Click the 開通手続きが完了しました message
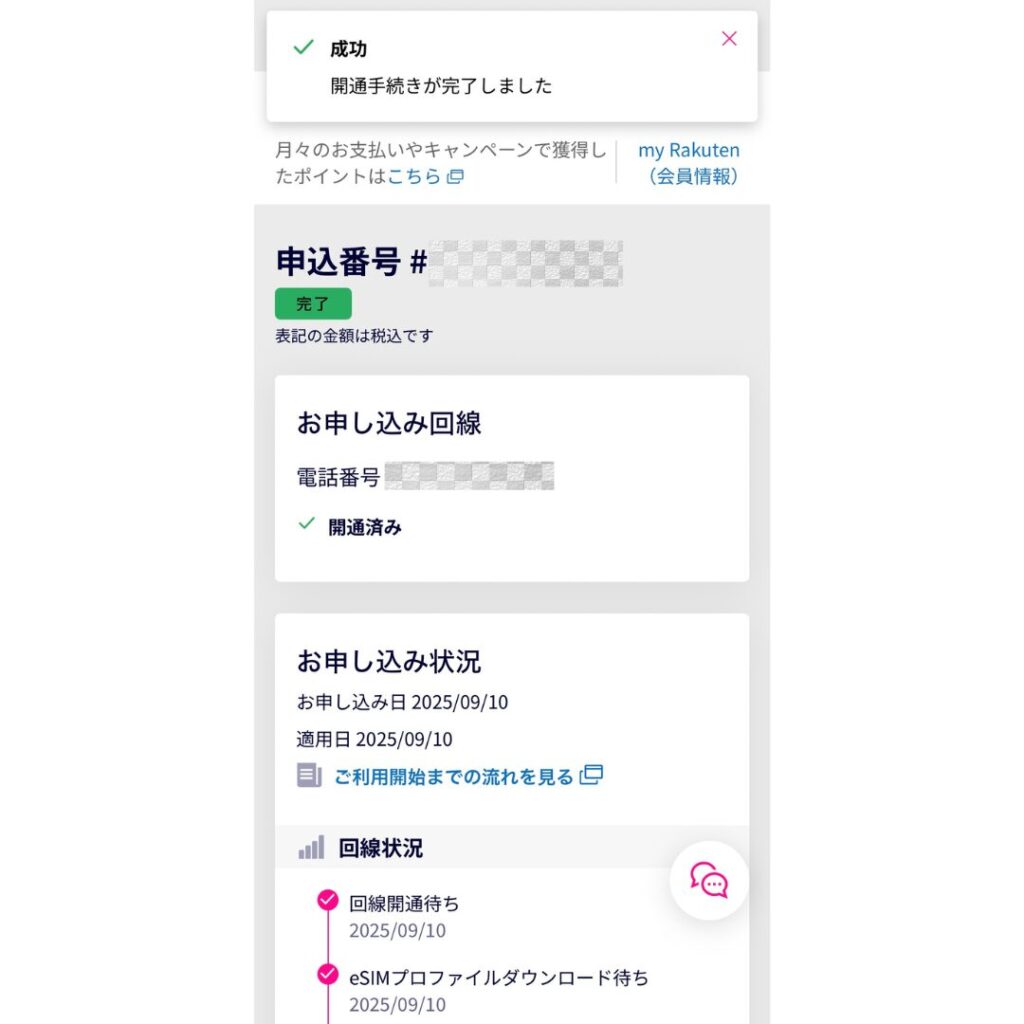Screen dimensions: 1024x1024 (x=441, y=86)
